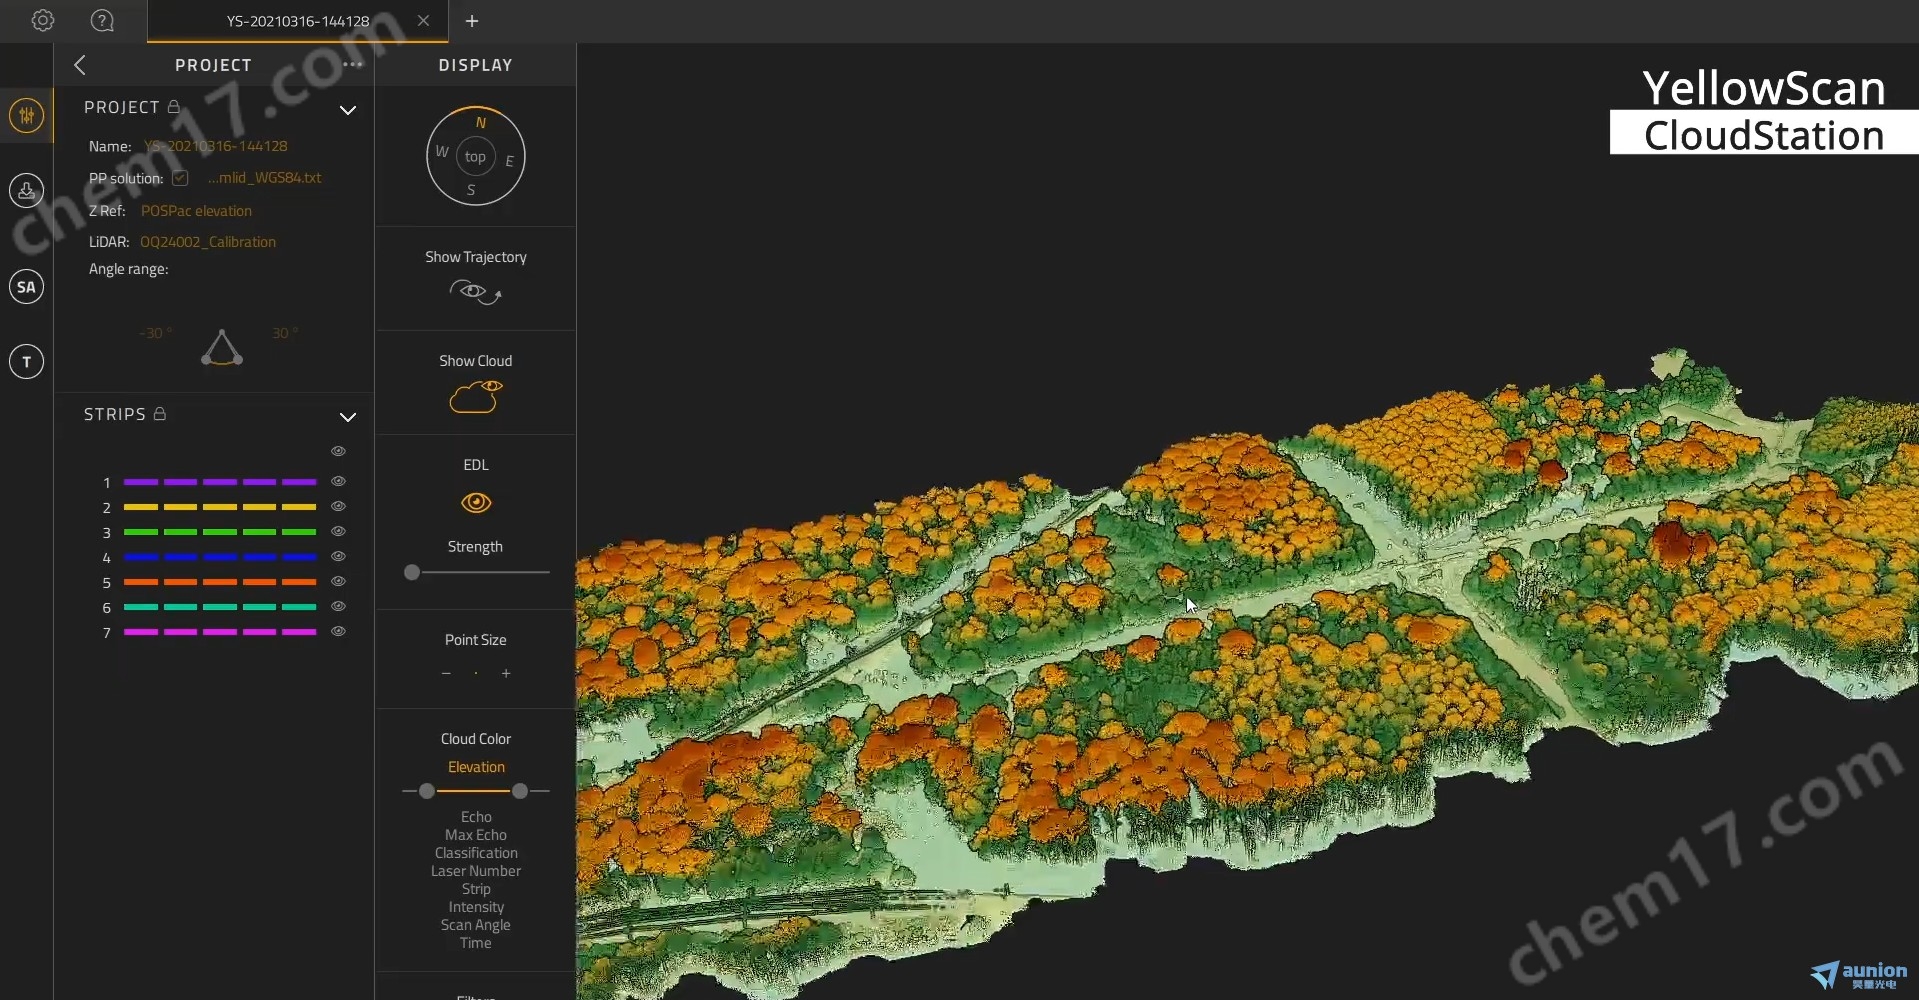Select Classification cloud color mode
This screenshot has height=1000, width=1919.
click(x=476, y=853)
